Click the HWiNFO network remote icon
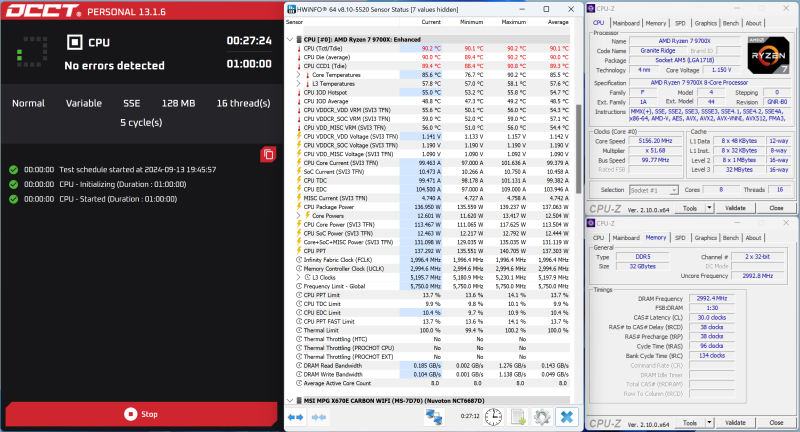 434,416
